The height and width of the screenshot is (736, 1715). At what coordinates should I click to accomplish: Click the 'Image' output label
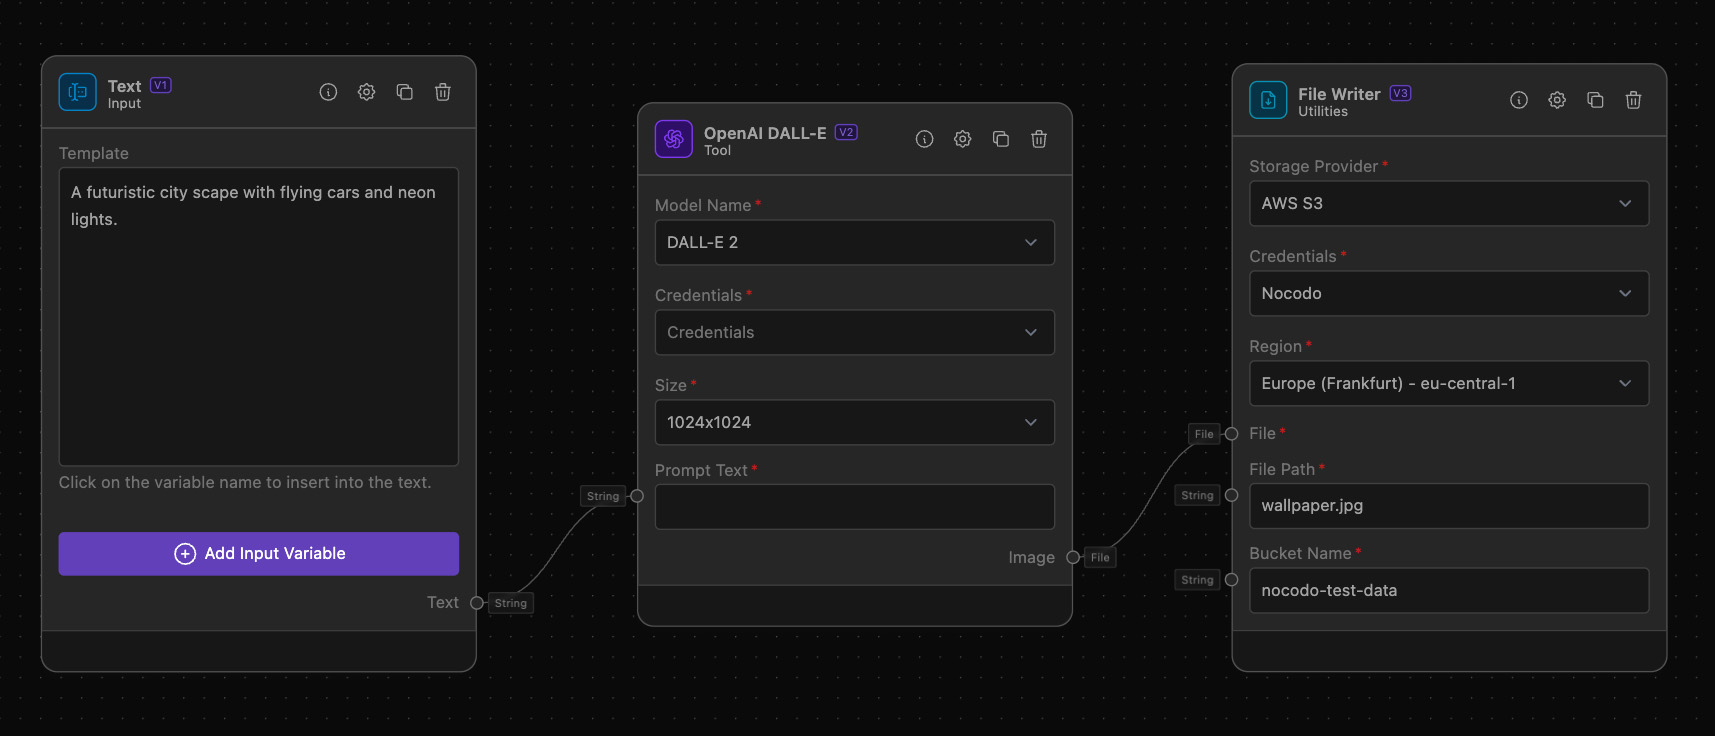1031,557
